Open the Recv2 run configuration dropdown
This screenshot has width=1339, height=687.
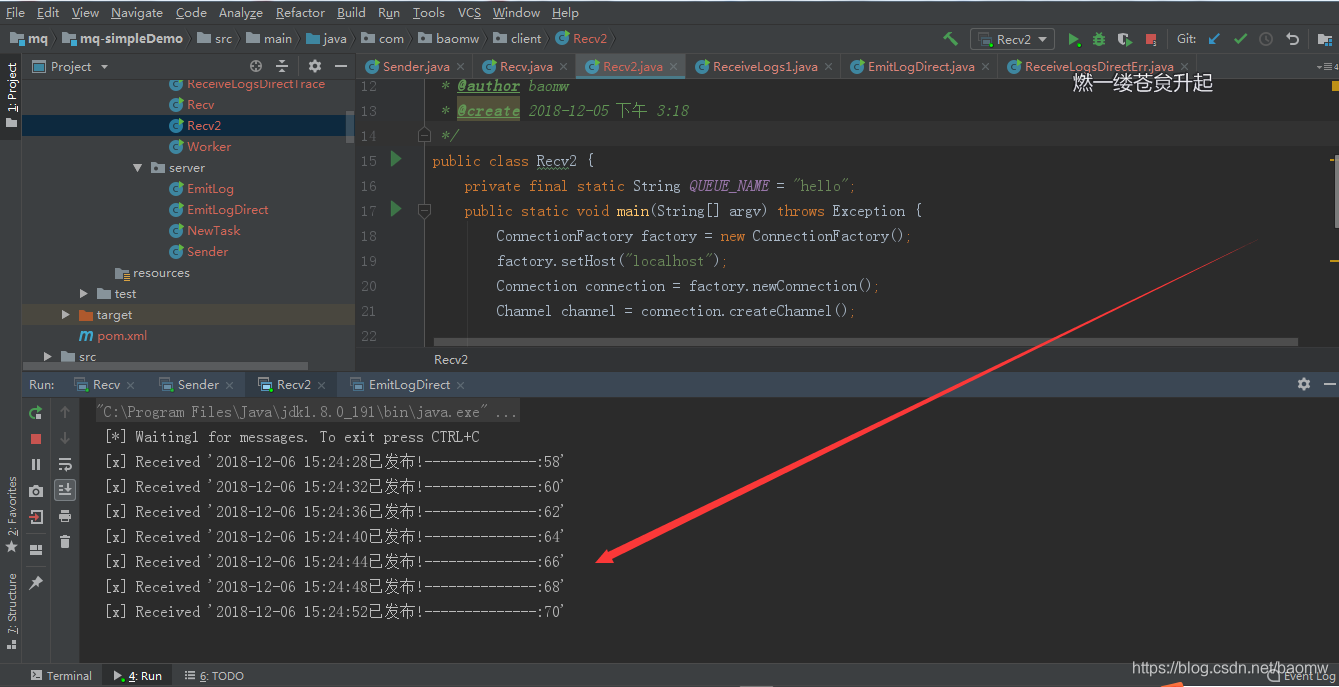click(1012, 39)
